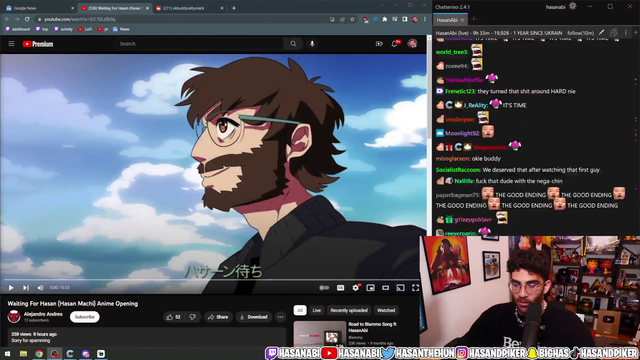Open Chrome three-dot menu
The image size is (640, 360).
tap(425, 19)
